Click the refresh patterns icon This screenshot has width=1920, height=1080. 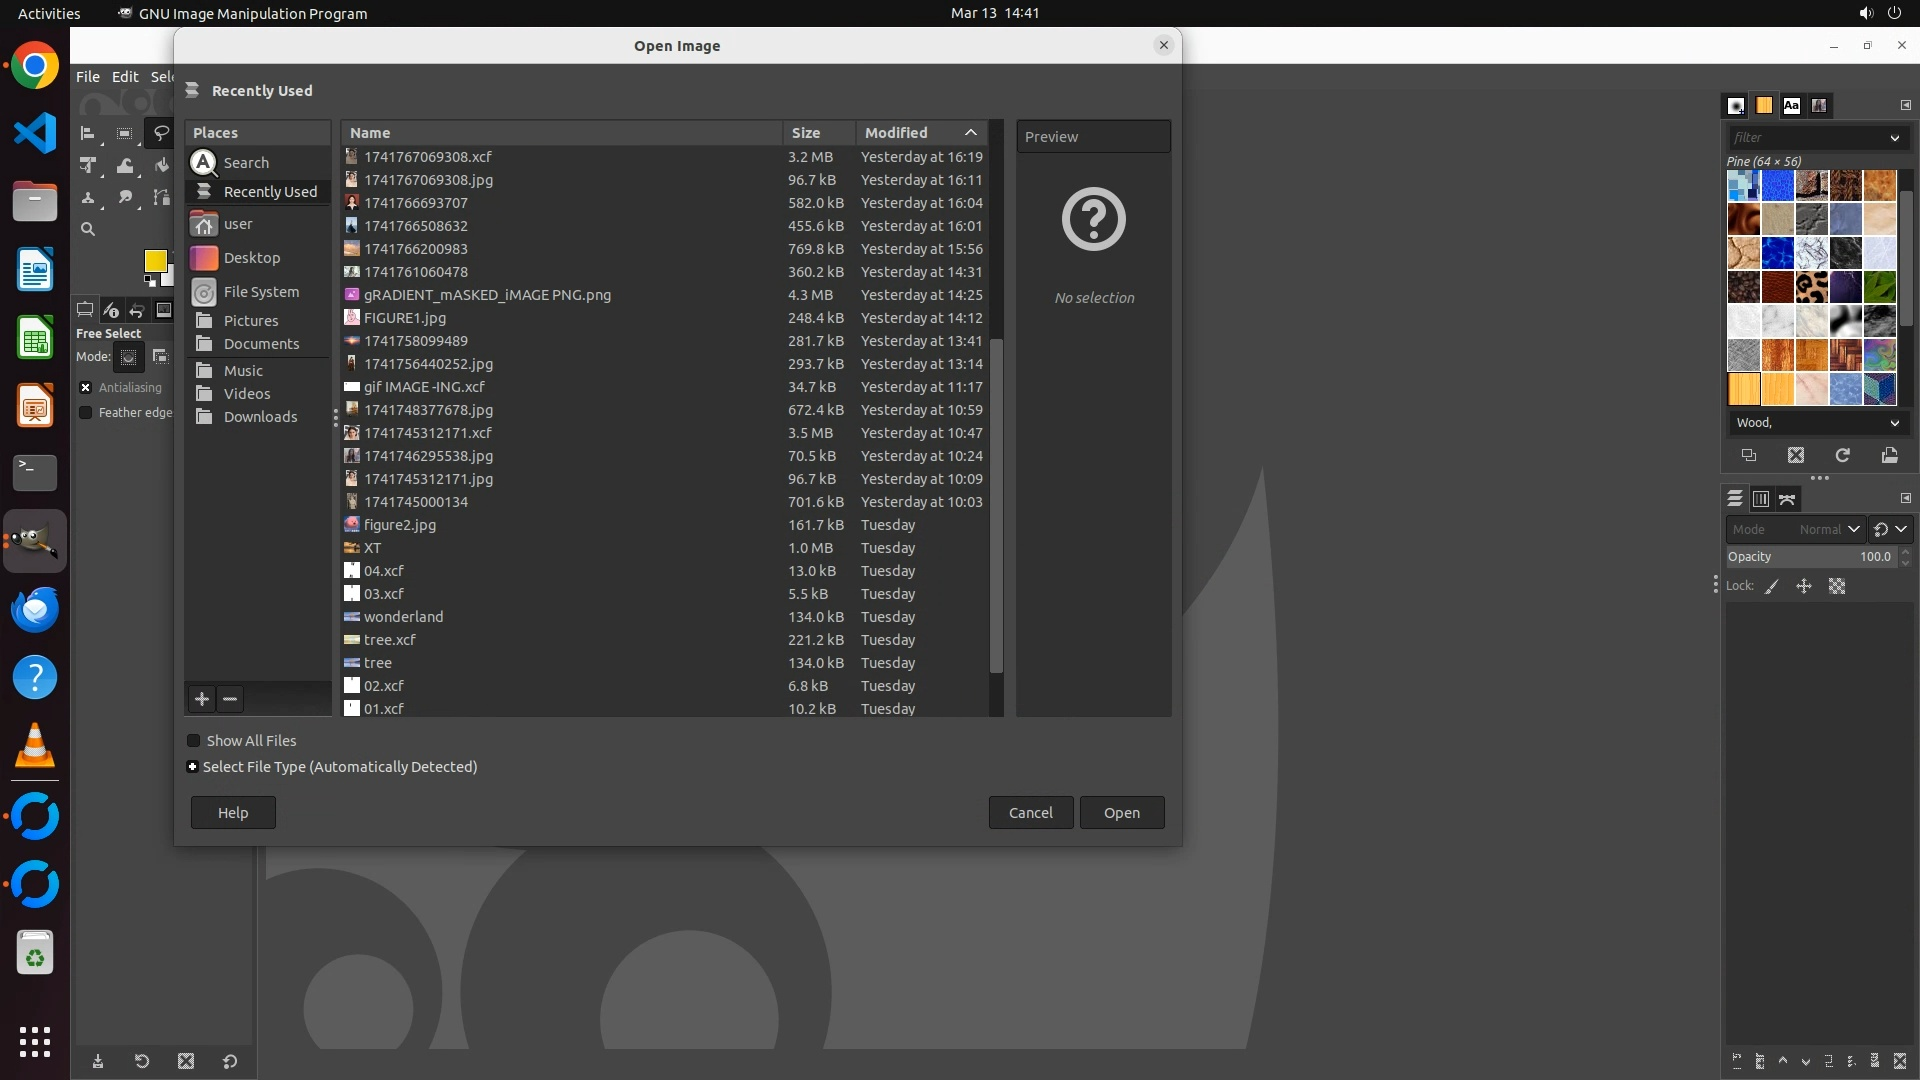tap(1842, 455)
